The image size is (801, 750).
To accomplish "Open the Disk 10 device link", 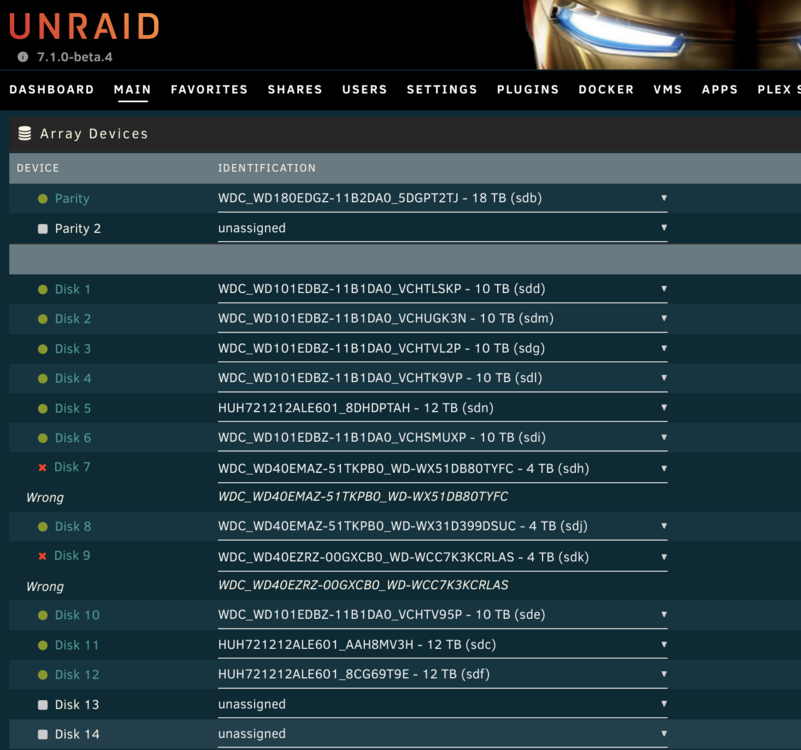I will [77, 615].
